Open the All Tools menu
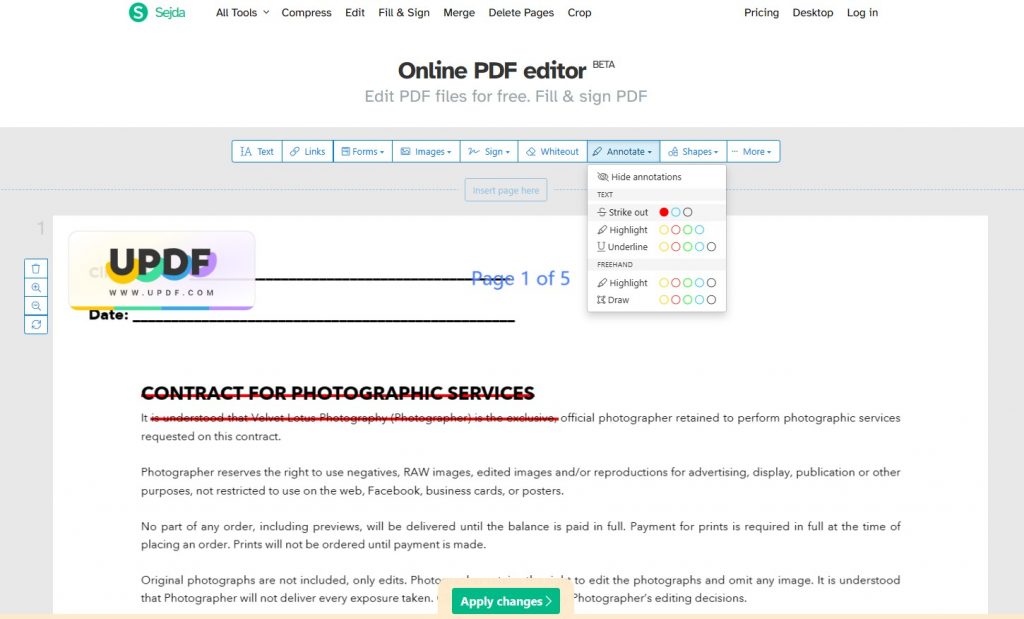1024x619 pixels. (x=237, y=13)
